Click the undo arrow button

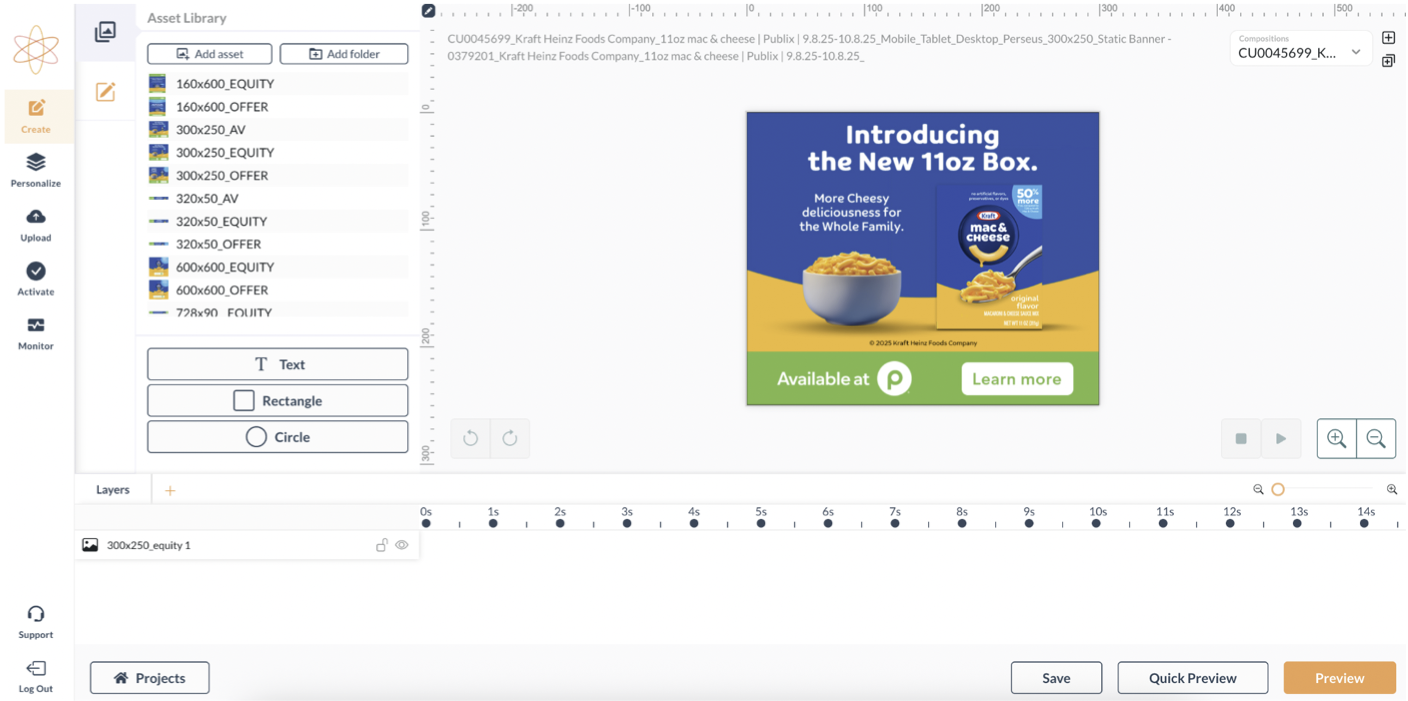[x=471, y=439]
